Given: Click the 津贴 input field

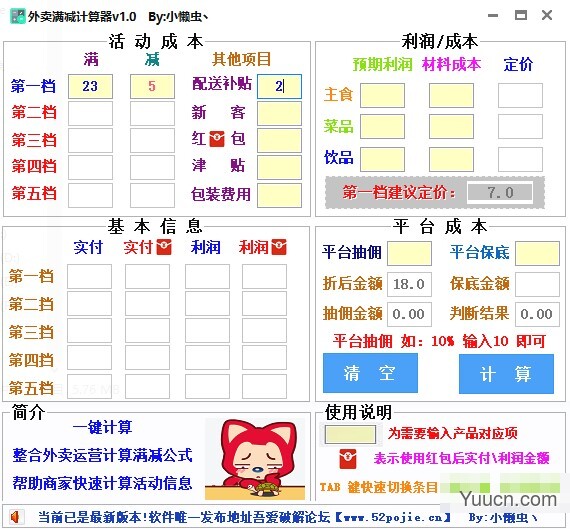Looking at the screenshot, I should pyautogui.click(x=279, y=167).
